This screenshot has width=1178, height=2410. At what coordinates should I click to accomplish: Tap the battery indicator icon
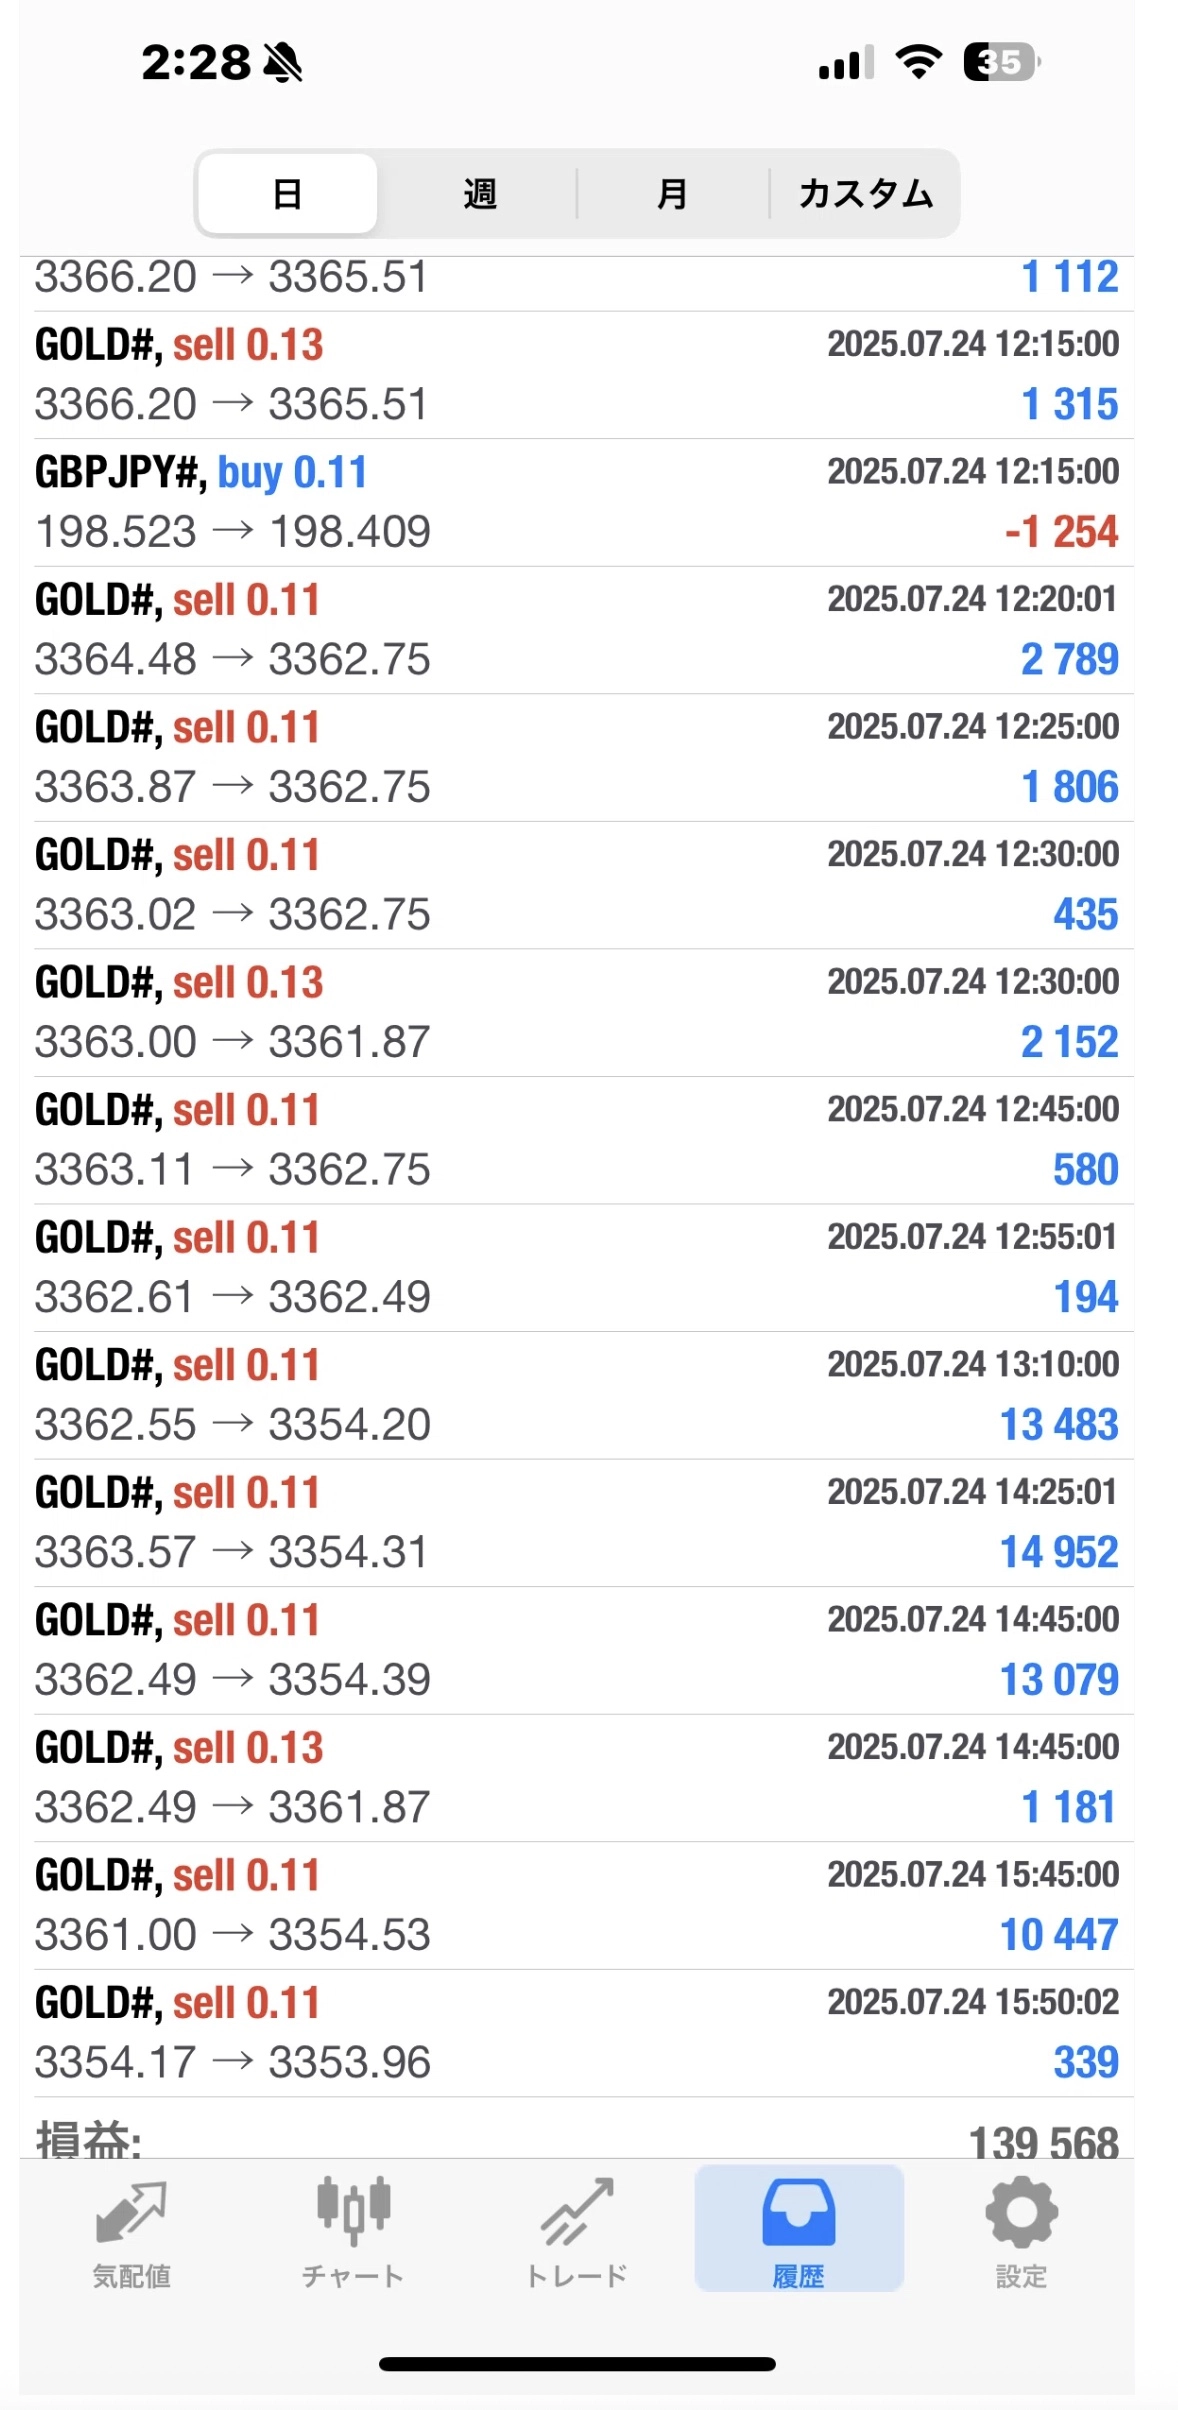click(x=1001, y=62)
